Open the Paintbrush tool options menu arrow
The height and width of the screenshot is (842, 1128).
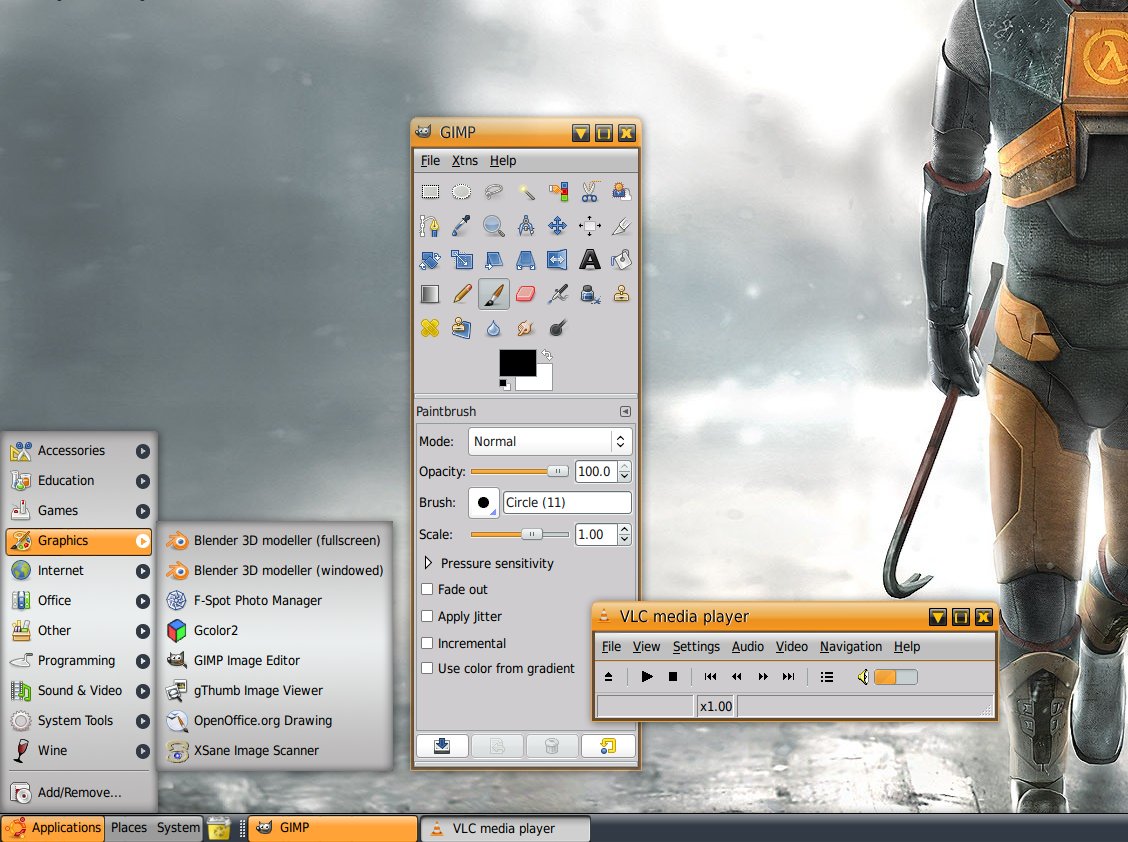[625, 412]
